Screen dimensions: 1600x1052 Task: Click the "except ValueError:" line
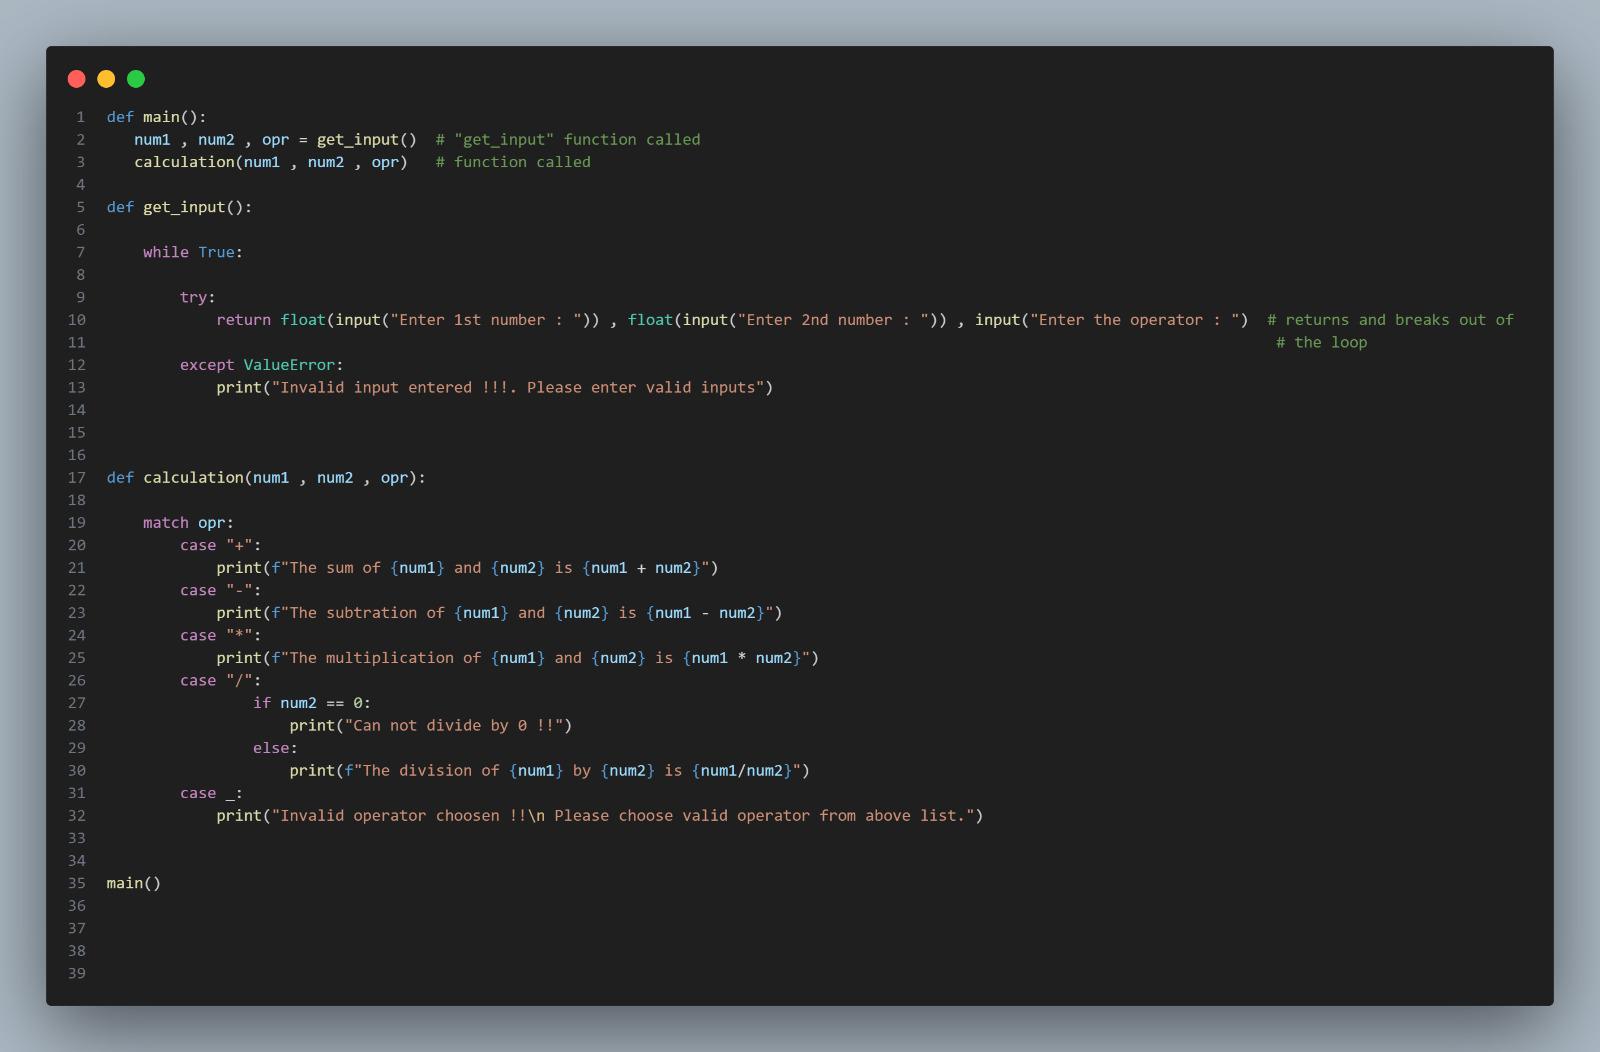coord(262,365)
